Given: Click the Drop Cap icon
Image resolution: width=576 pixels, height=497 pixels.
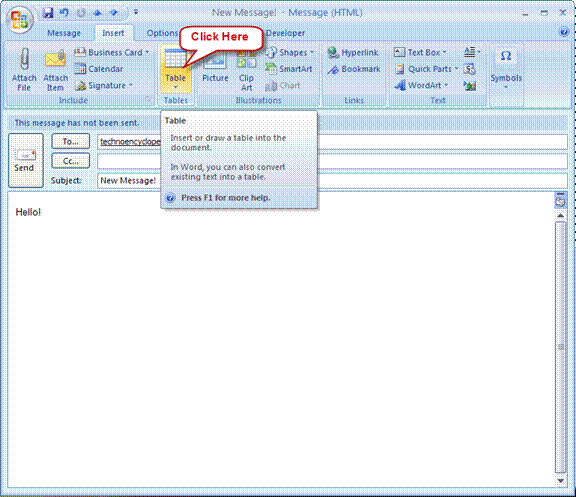Looking at the screenshot, I should click(x=472, y=52).
